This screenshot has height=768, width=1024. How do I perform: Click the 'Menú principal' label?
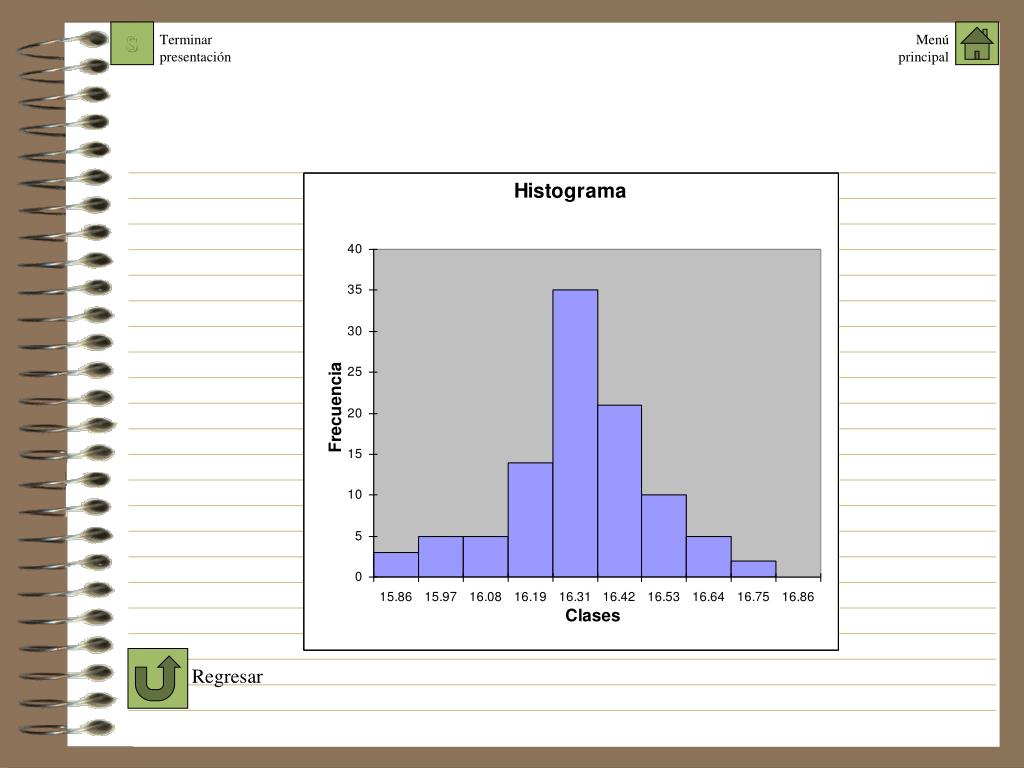[x=923, y=48]
